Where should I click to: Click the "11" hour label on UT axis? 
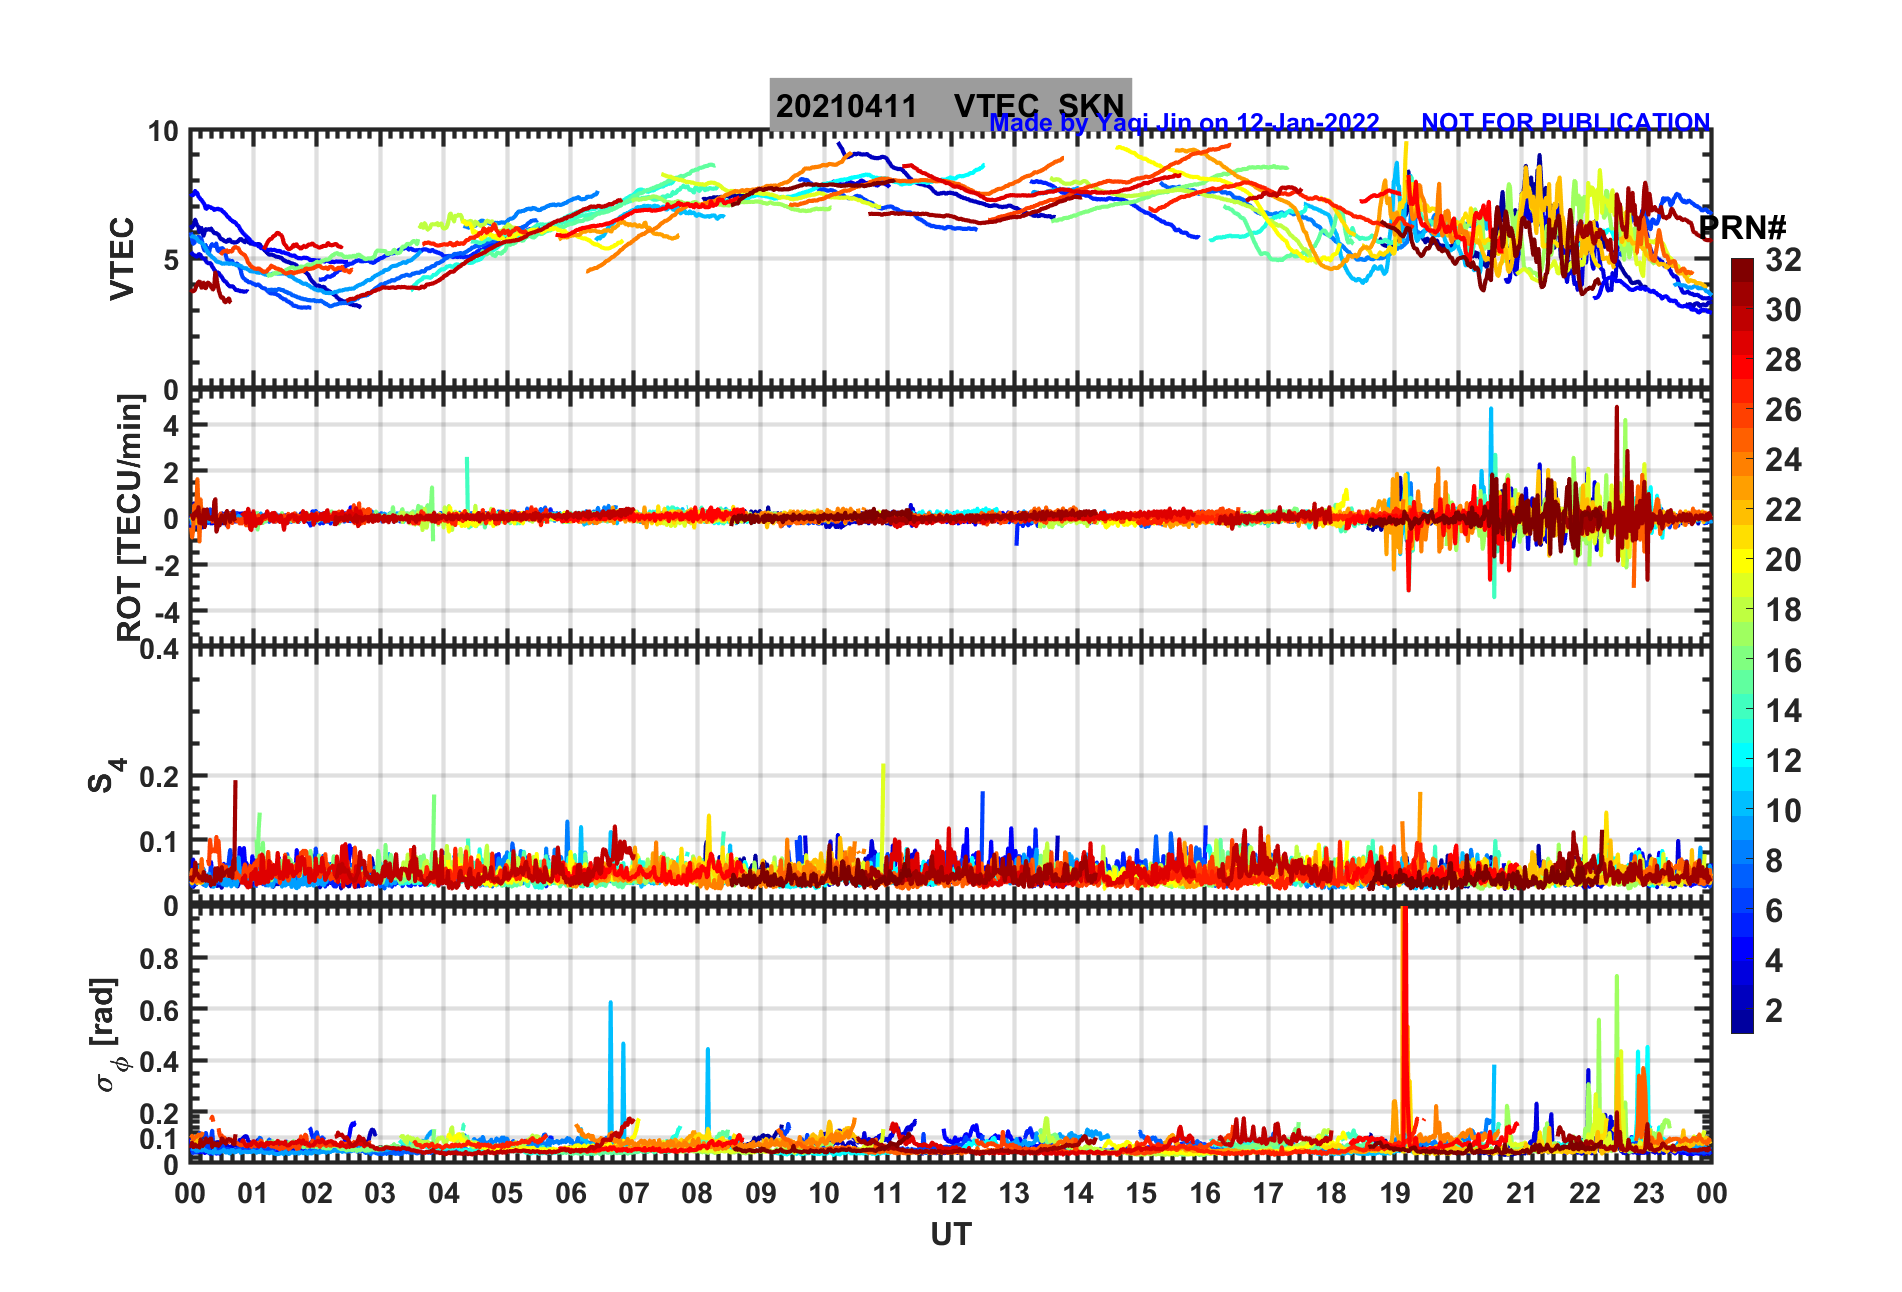coord(888,1193)
